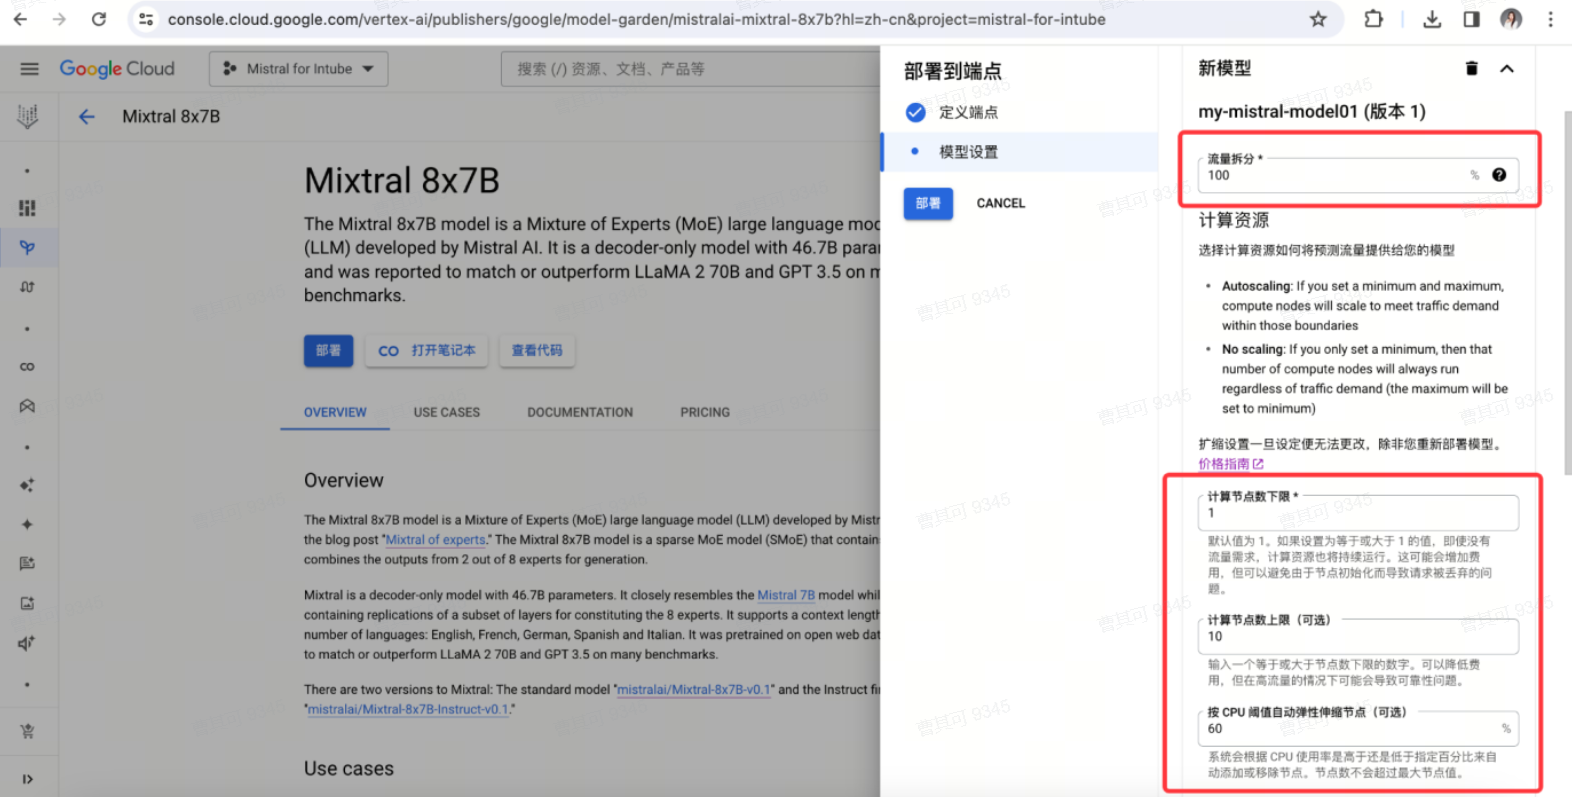Click the CPU 阈值 autoscaling threshold field
The height and width of the screenshot is (797, 1572).
point(1350,729)
